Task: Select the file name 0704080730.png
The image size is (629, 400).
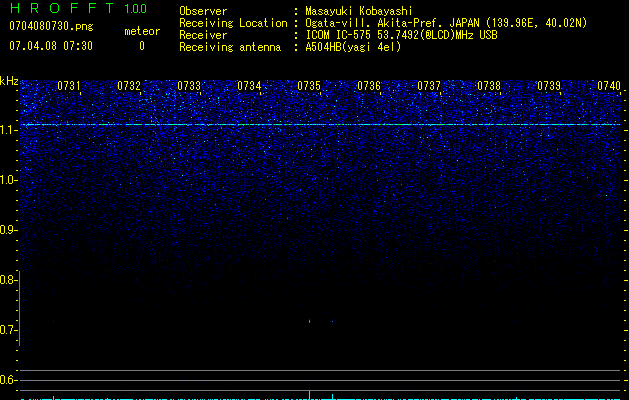Action: [51, 27]
